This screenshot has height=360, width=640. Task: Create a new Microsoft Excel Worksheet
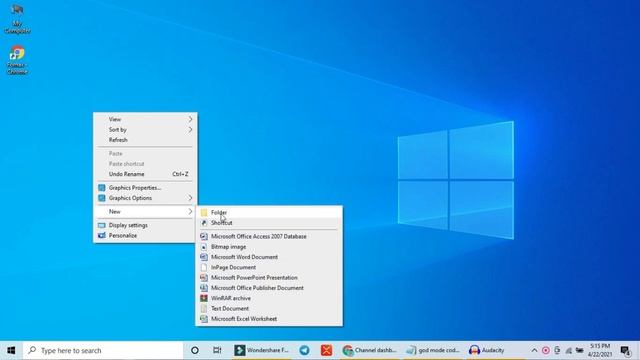tap(269, 319)
